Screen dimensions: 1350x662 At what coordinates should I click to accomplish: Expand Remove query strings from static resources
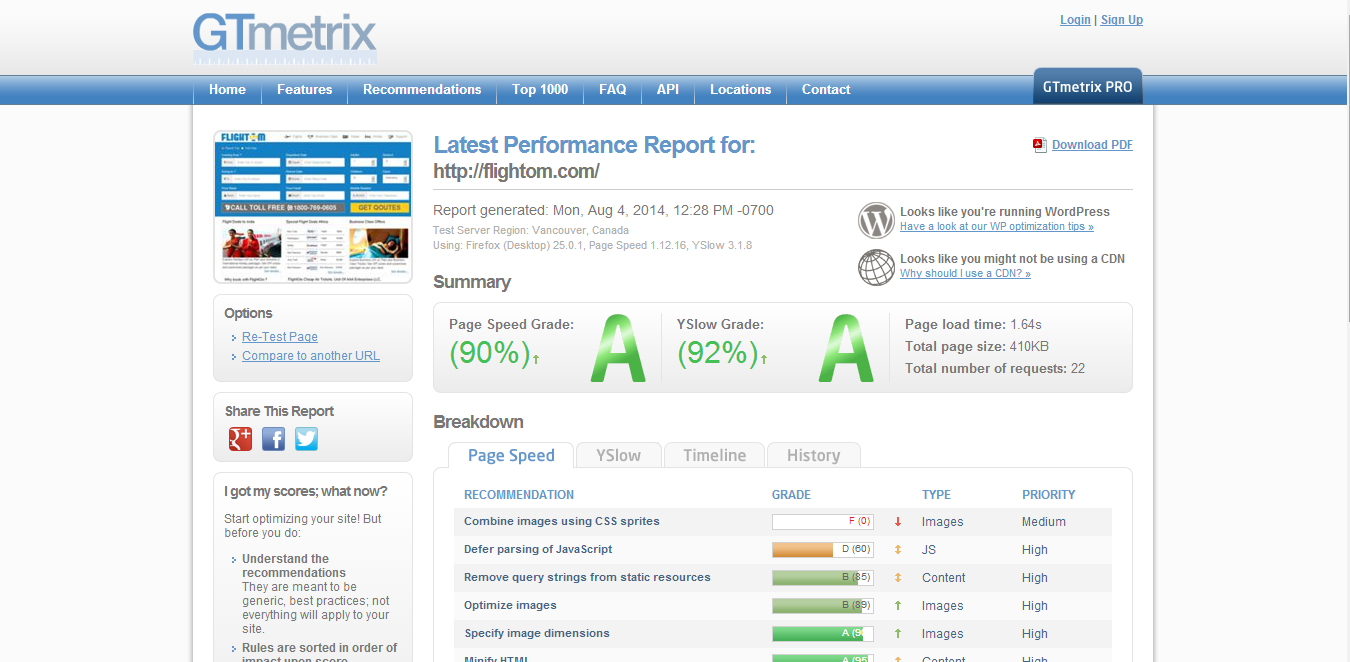coord(587,577)
